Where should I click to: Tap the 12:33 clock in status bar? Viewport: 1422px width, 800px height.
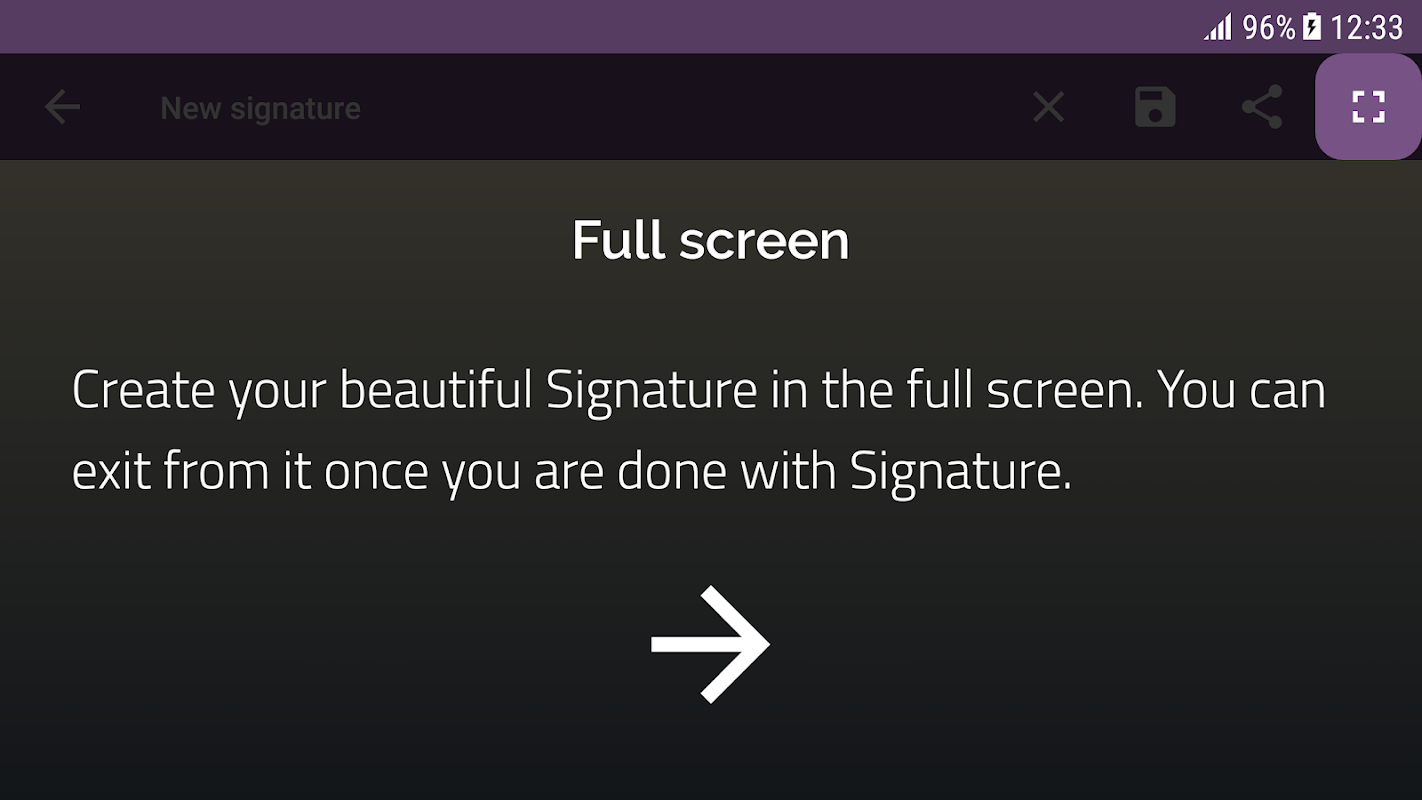(x=1366, y=27)
